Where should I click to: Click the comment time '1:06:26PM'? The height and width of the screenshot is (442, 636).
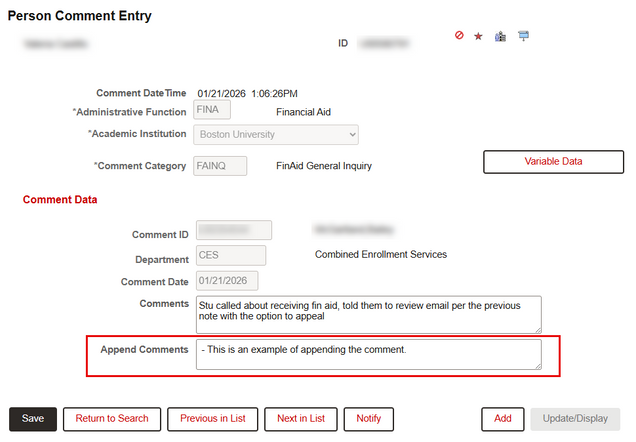point(275,94)
